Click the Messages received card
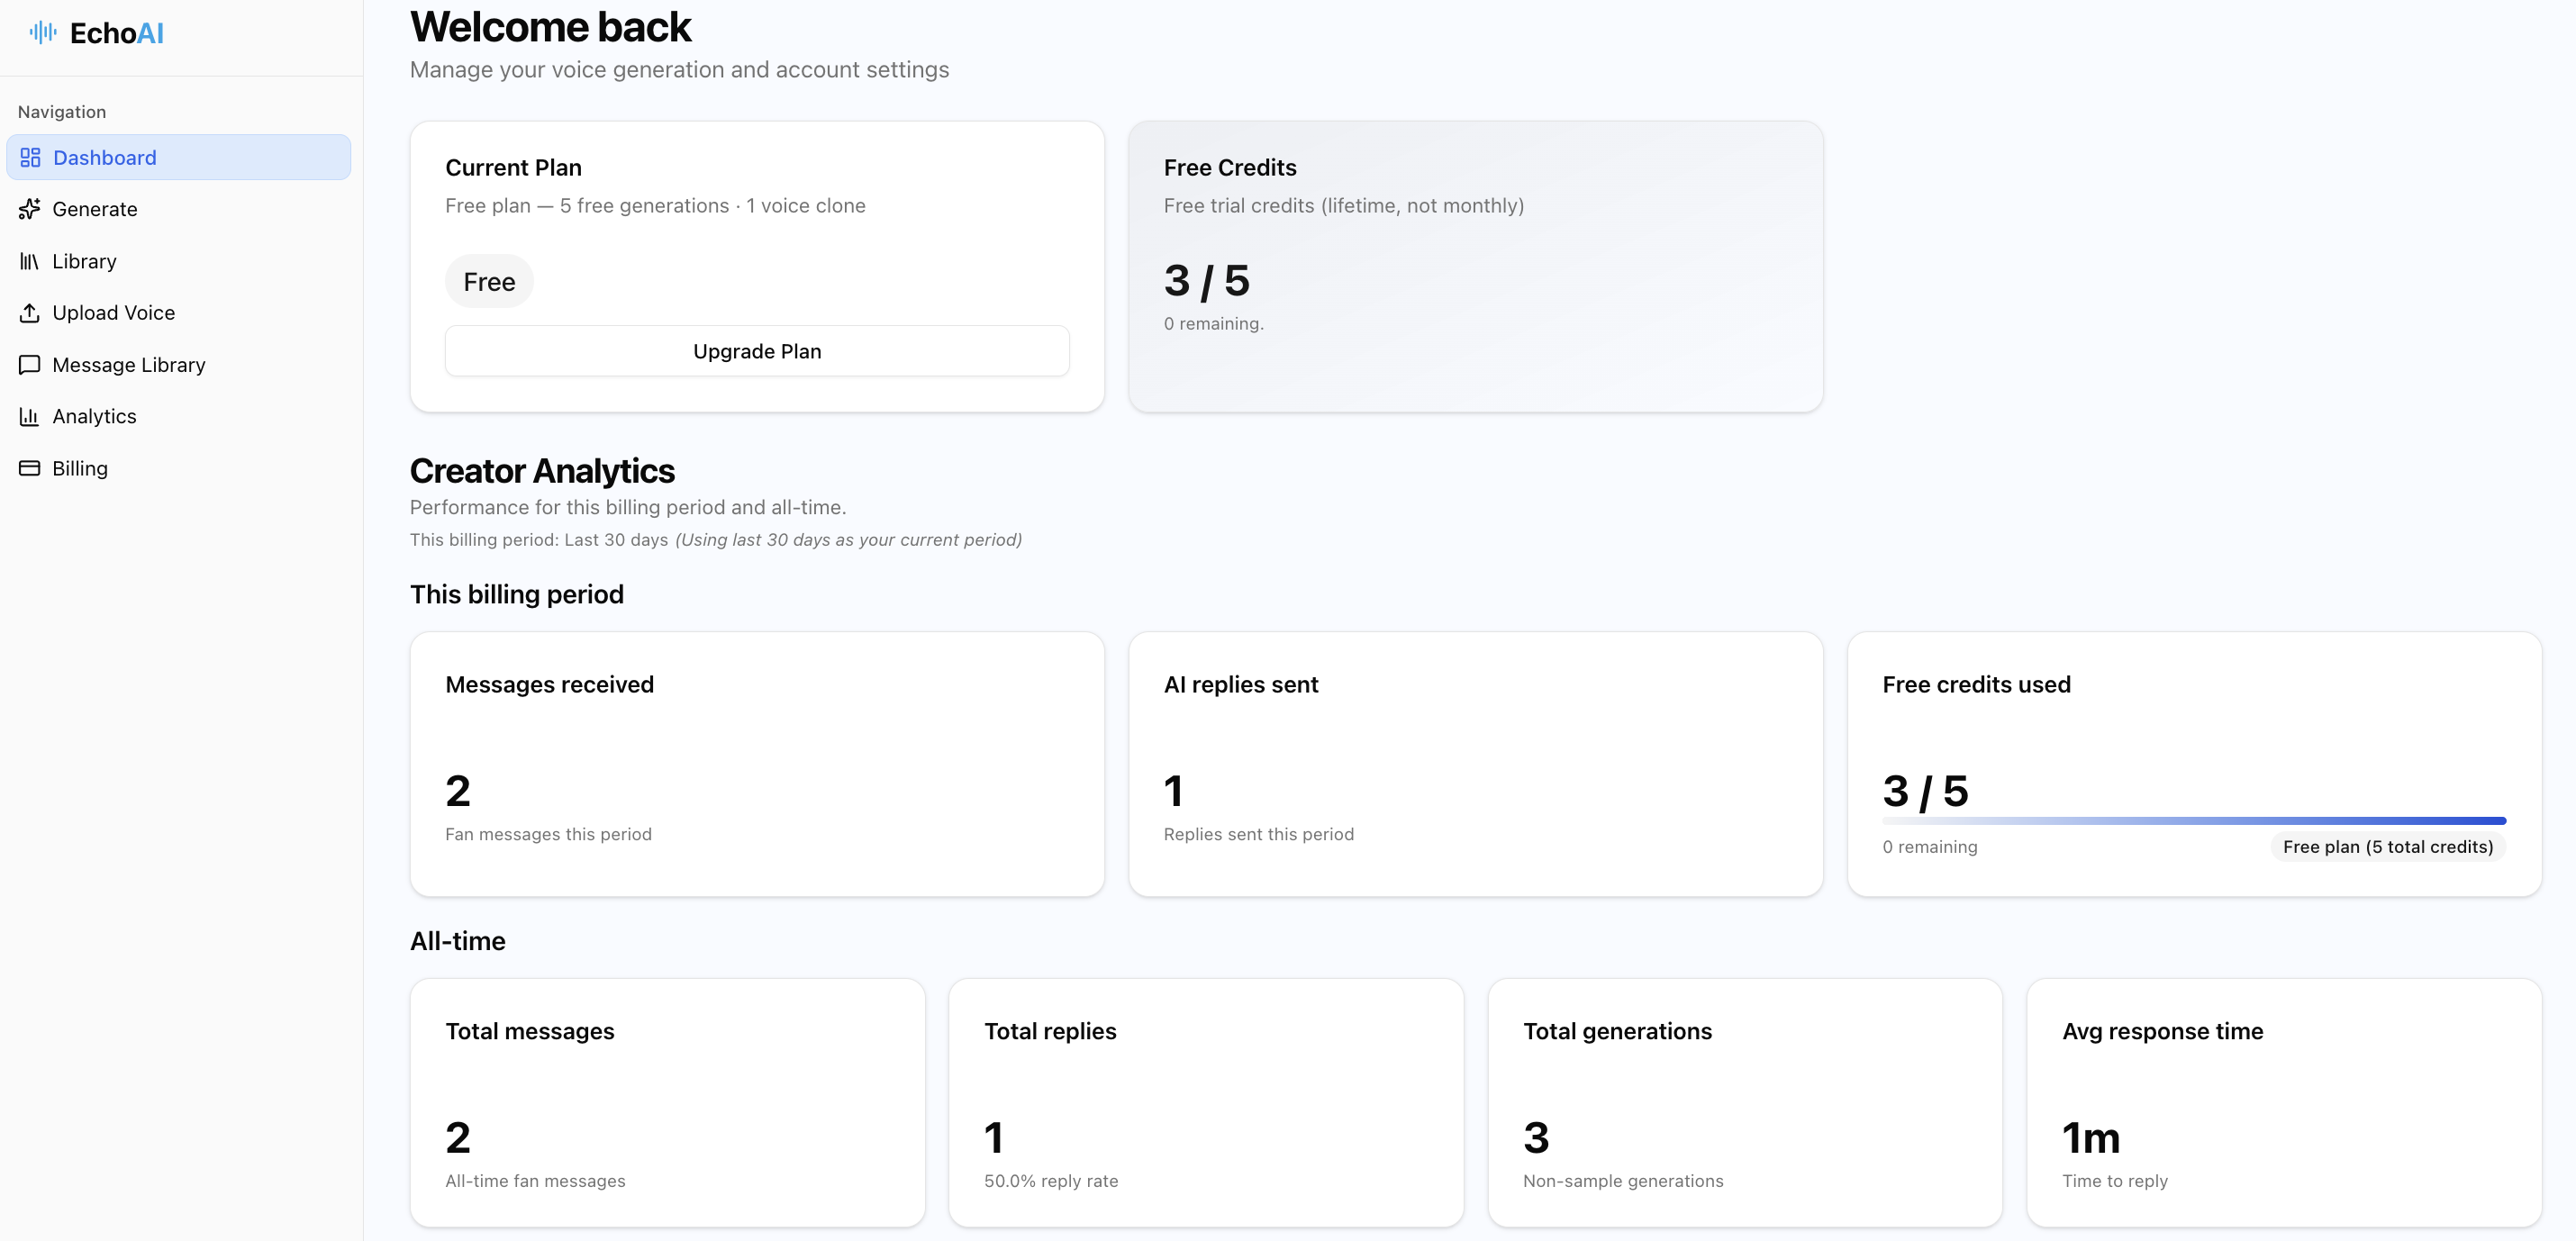Viewport: 2576px width, 1241px height. (757, 763)
